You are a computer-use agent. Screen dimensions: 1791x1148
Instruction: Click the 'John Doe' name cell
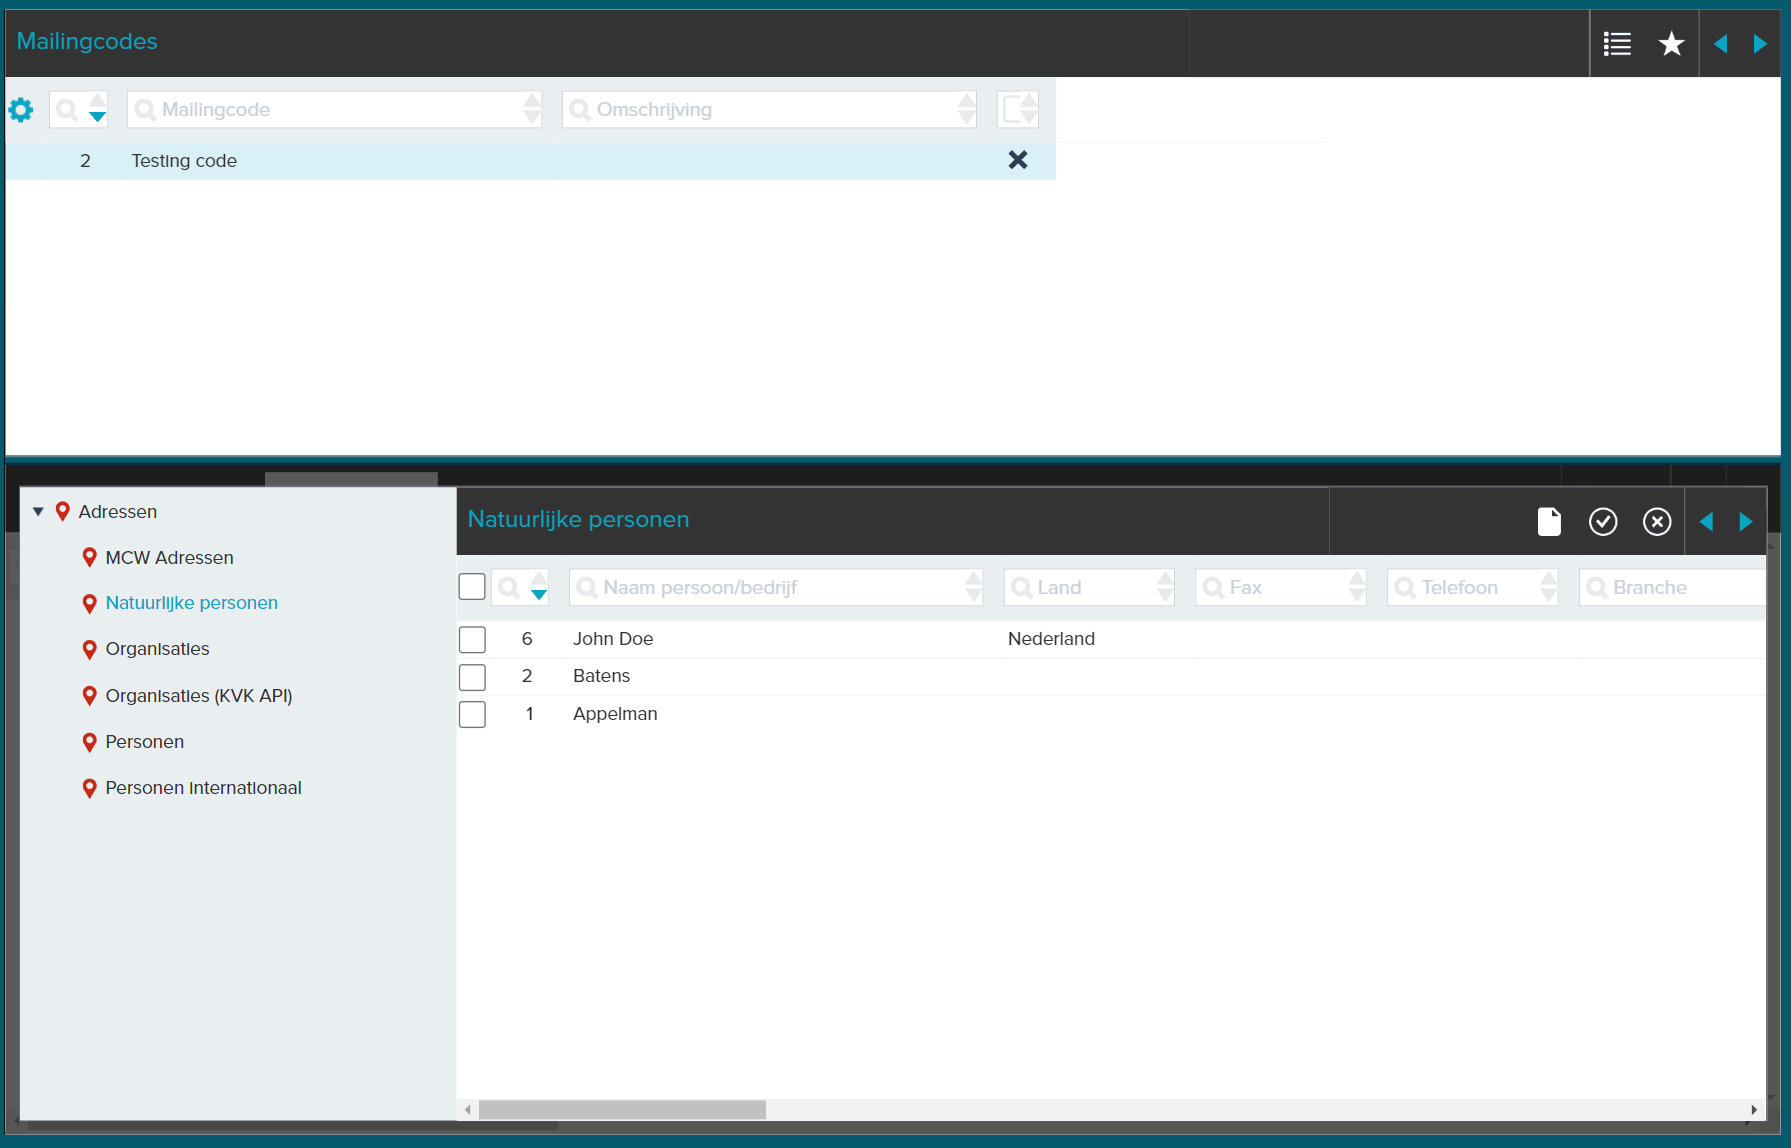613,639
